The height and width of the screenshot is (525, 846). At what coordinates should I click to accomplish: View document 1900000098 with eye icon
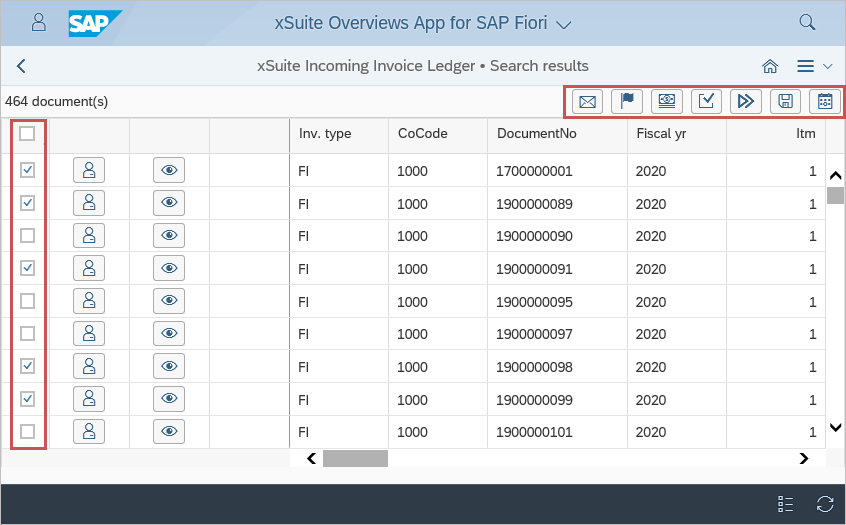tap(169, 366)
